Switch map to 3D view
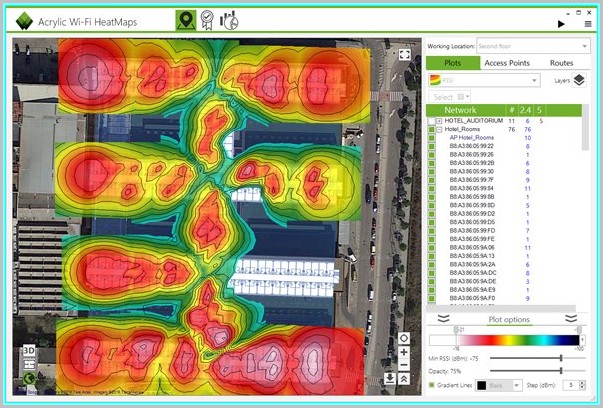Viewport: 603px width, 408px height. coord(29,350)
